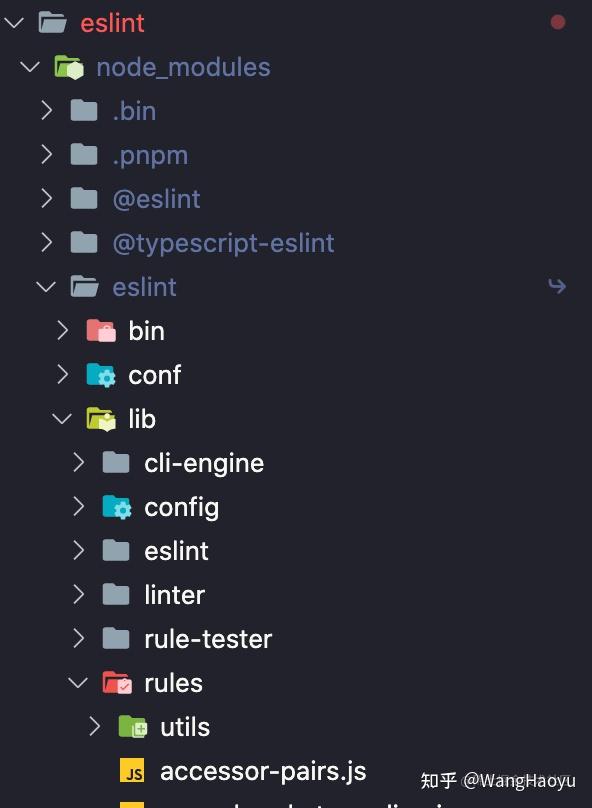
Task: Click the red rules folder icon
Action: pos(118,682)
